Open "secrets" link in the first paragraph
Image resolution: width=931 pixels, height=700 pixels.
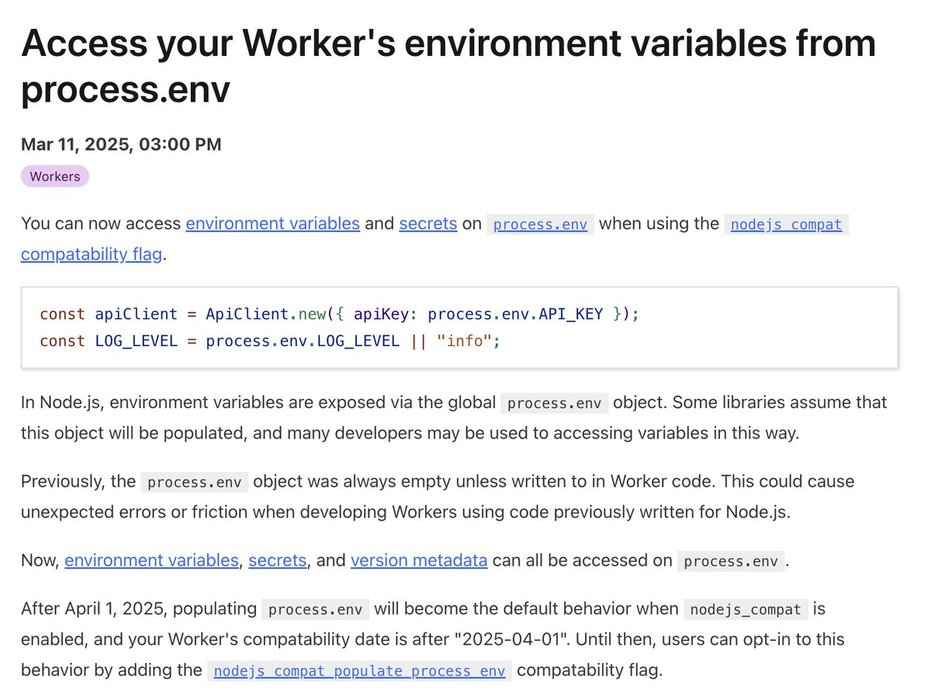pos(428,224)
